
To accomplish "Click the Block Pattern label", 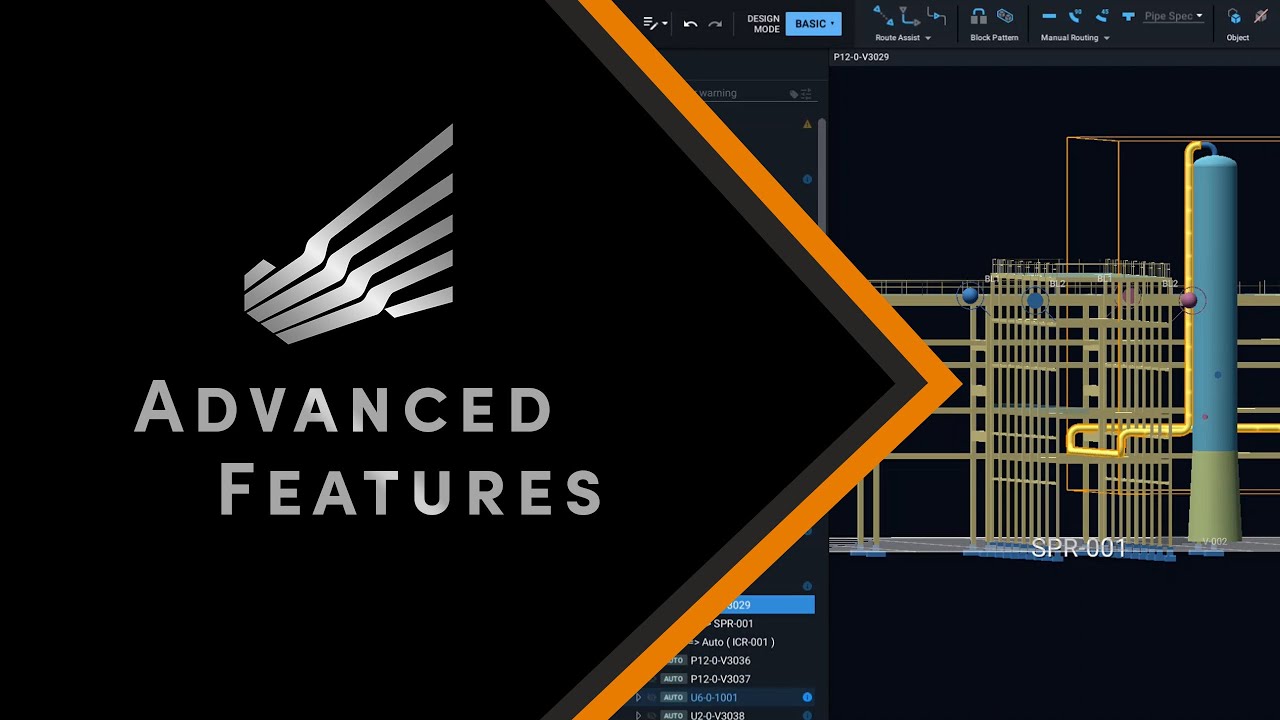I will tap(994, 38).
